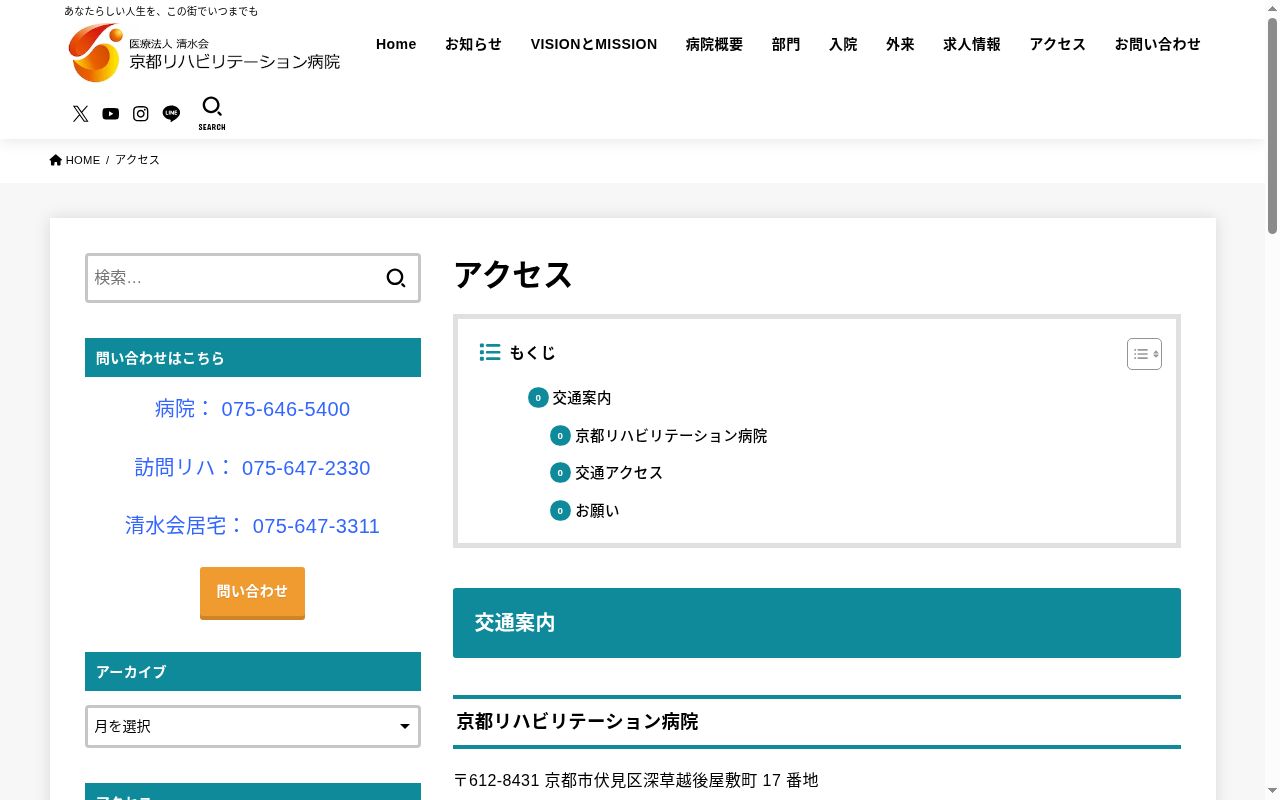Image resolution: width=1280 pixels, height=800 pixels.
Task: Click the アクセス breadcrumb text
Action: pos(137,160)
